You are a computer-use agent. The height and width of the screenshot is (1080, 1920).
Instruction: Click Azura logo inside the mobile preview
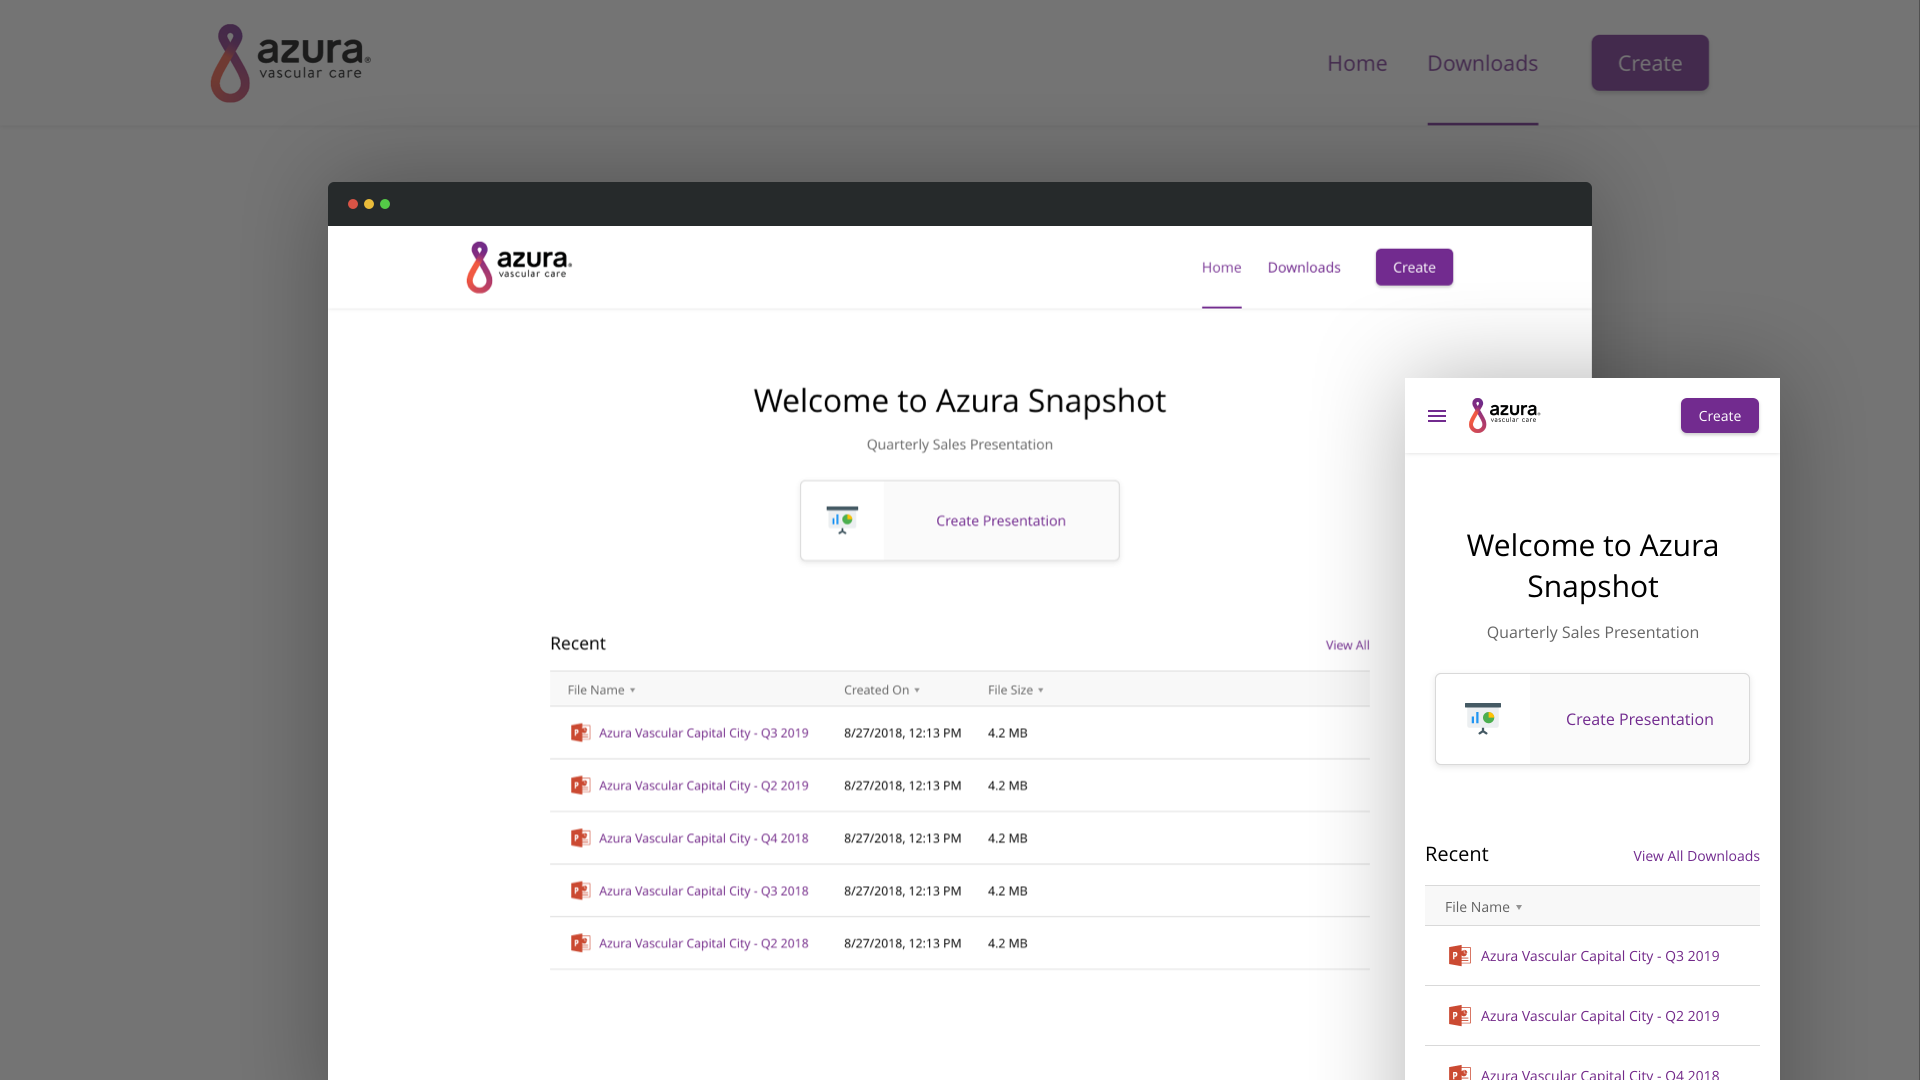click(x=1503, y=415)
